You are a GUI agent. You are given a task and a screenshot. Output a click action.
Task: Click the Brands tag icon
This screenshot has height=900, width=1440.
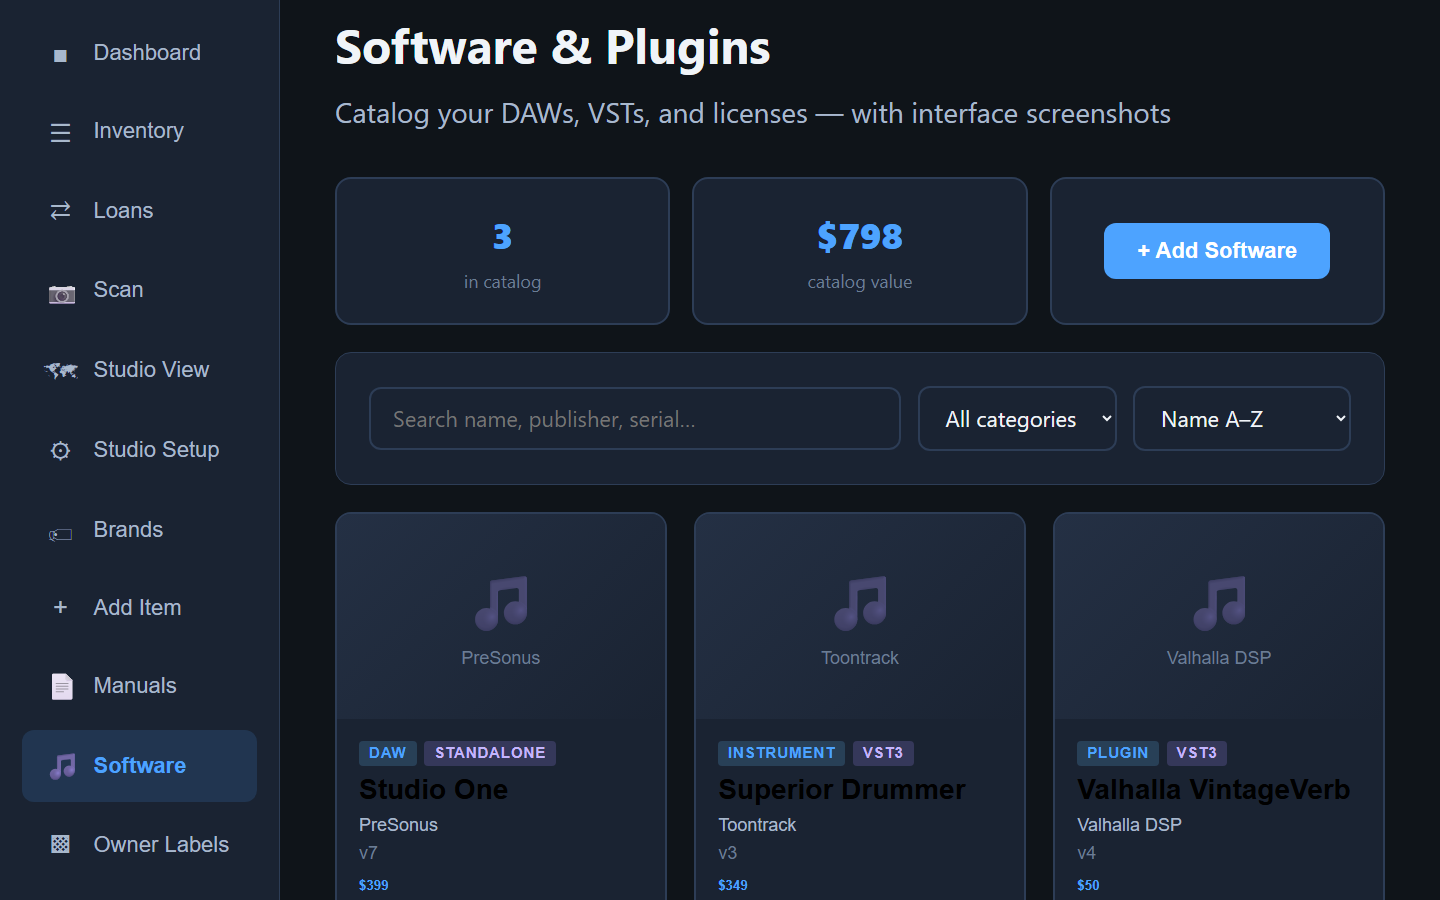tap(60, 534)
